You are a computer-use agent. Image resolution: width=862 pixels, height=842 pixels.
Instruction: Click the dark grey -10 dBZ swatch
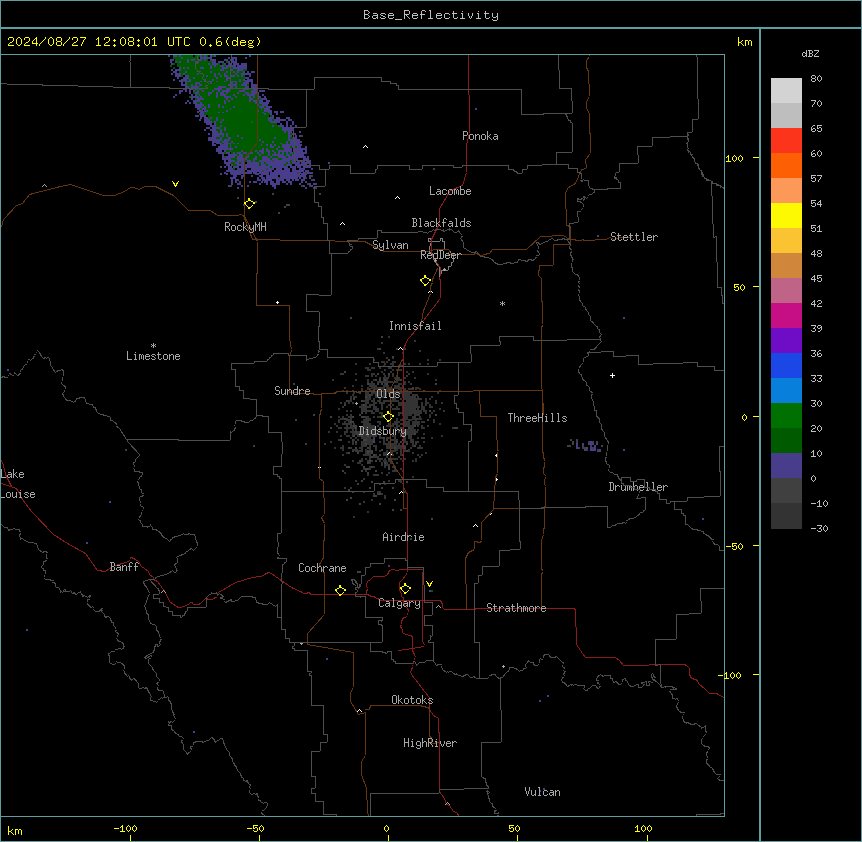click(x=786, y=516)
